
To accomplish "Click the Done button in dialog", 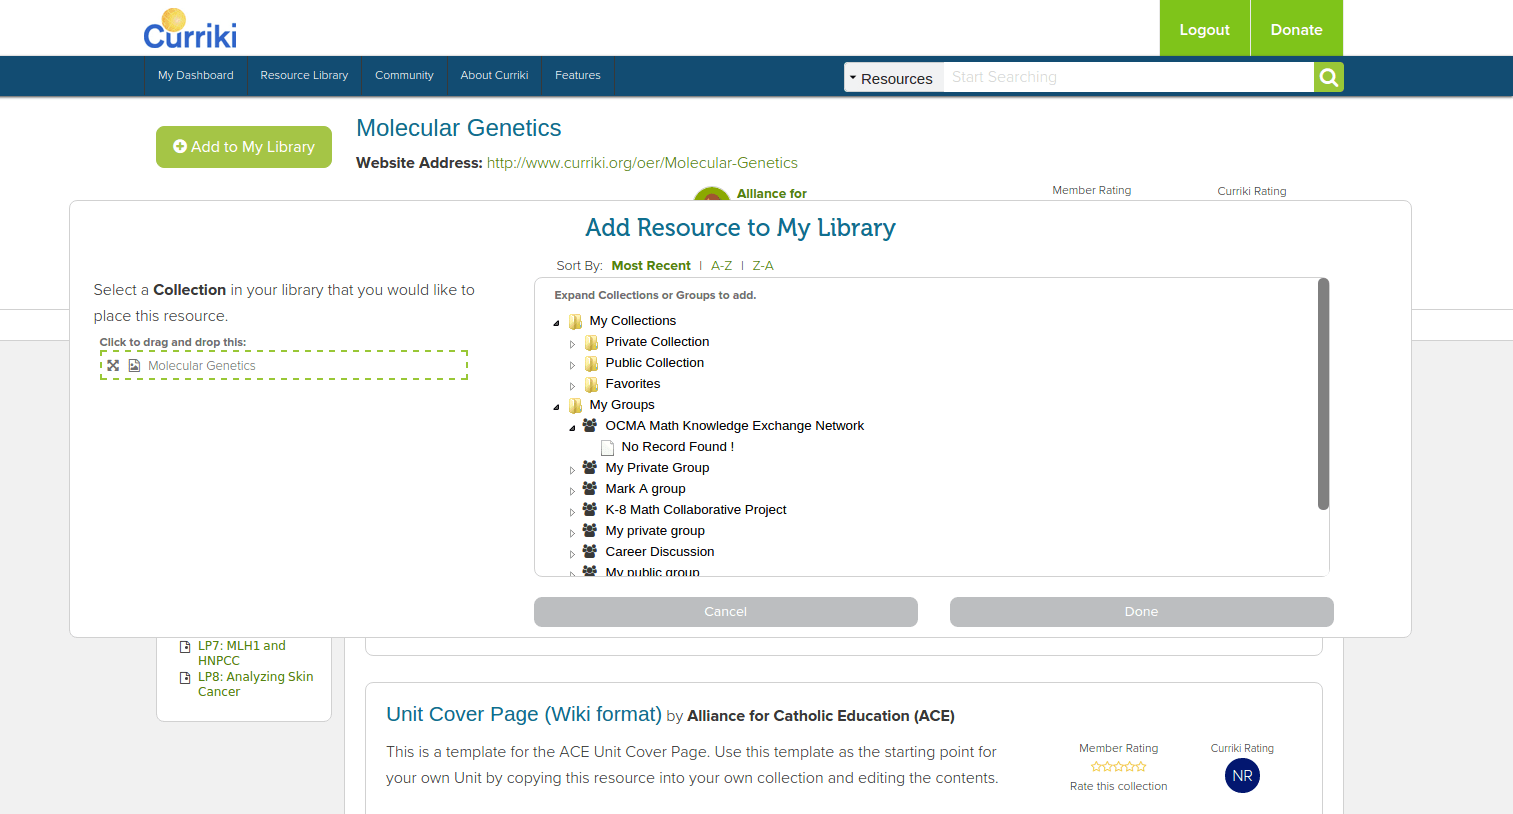I will (x=1142, y=612).
